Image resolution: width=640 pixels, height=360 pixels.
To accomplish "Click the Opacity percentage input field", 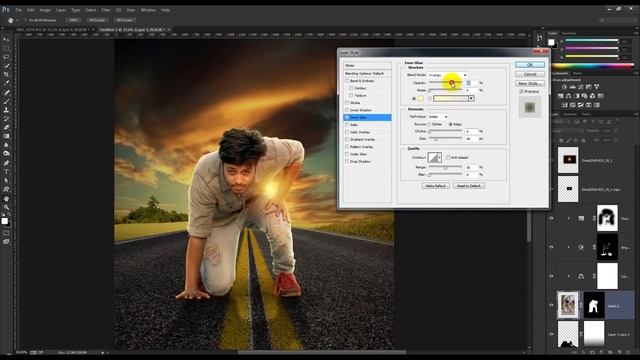I will click(x=471, y=83).
